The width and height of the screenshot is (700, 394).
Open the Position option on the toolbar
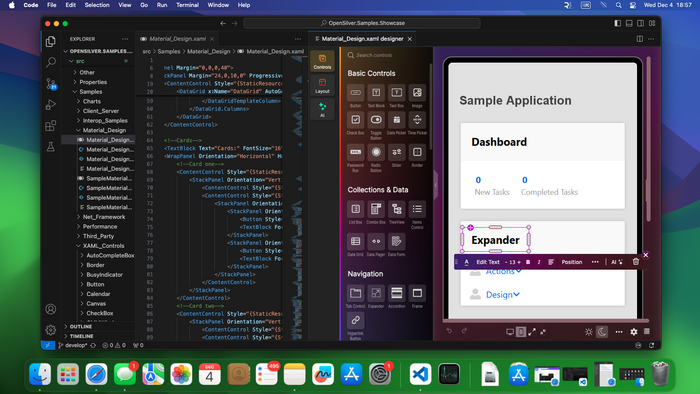click(x=572, y=262)
